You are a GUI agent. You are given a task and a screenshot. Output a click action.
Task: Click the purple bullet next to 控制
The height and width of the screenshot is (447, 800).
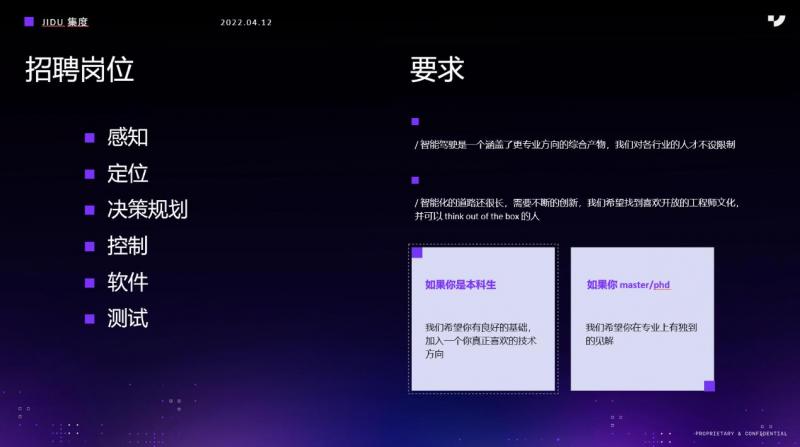(90, 246)
